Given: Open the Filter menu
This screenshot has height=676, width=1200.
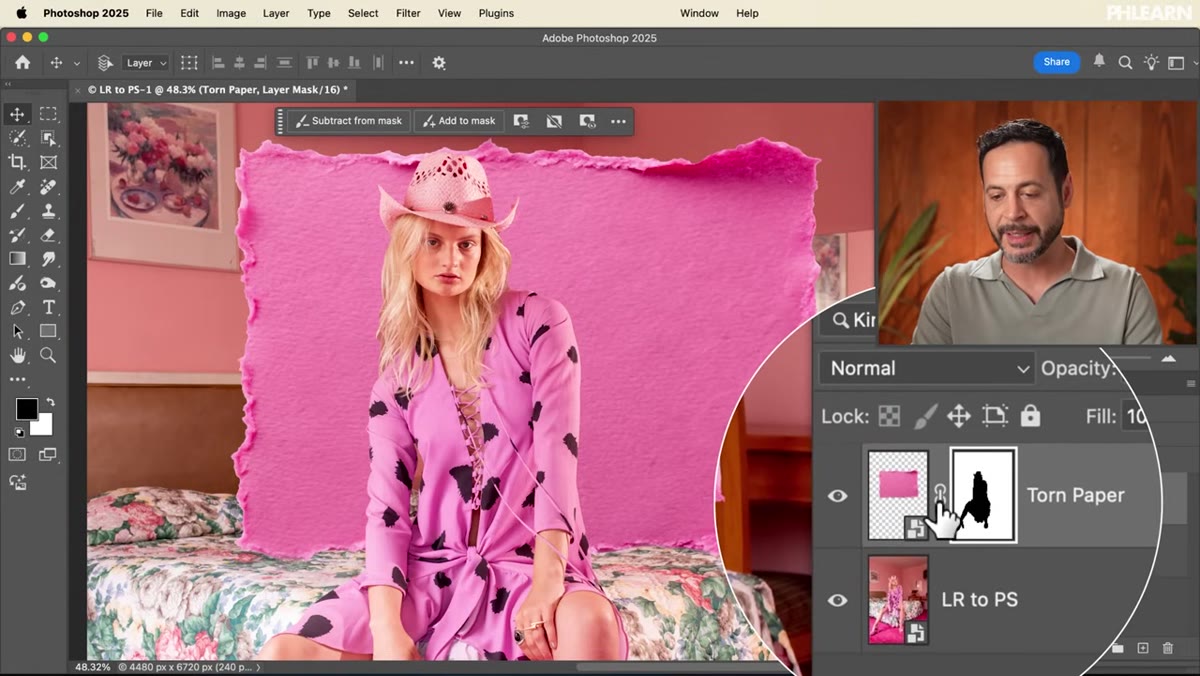Looking at the screenshot, I should (408, 13).
